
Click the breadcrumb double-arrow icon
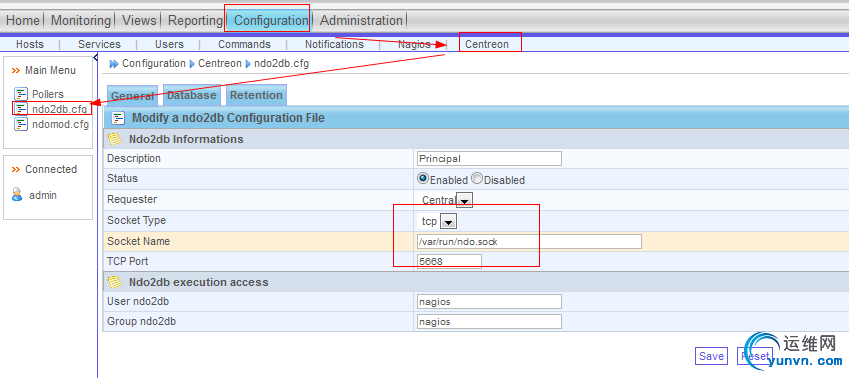(114, 64)
